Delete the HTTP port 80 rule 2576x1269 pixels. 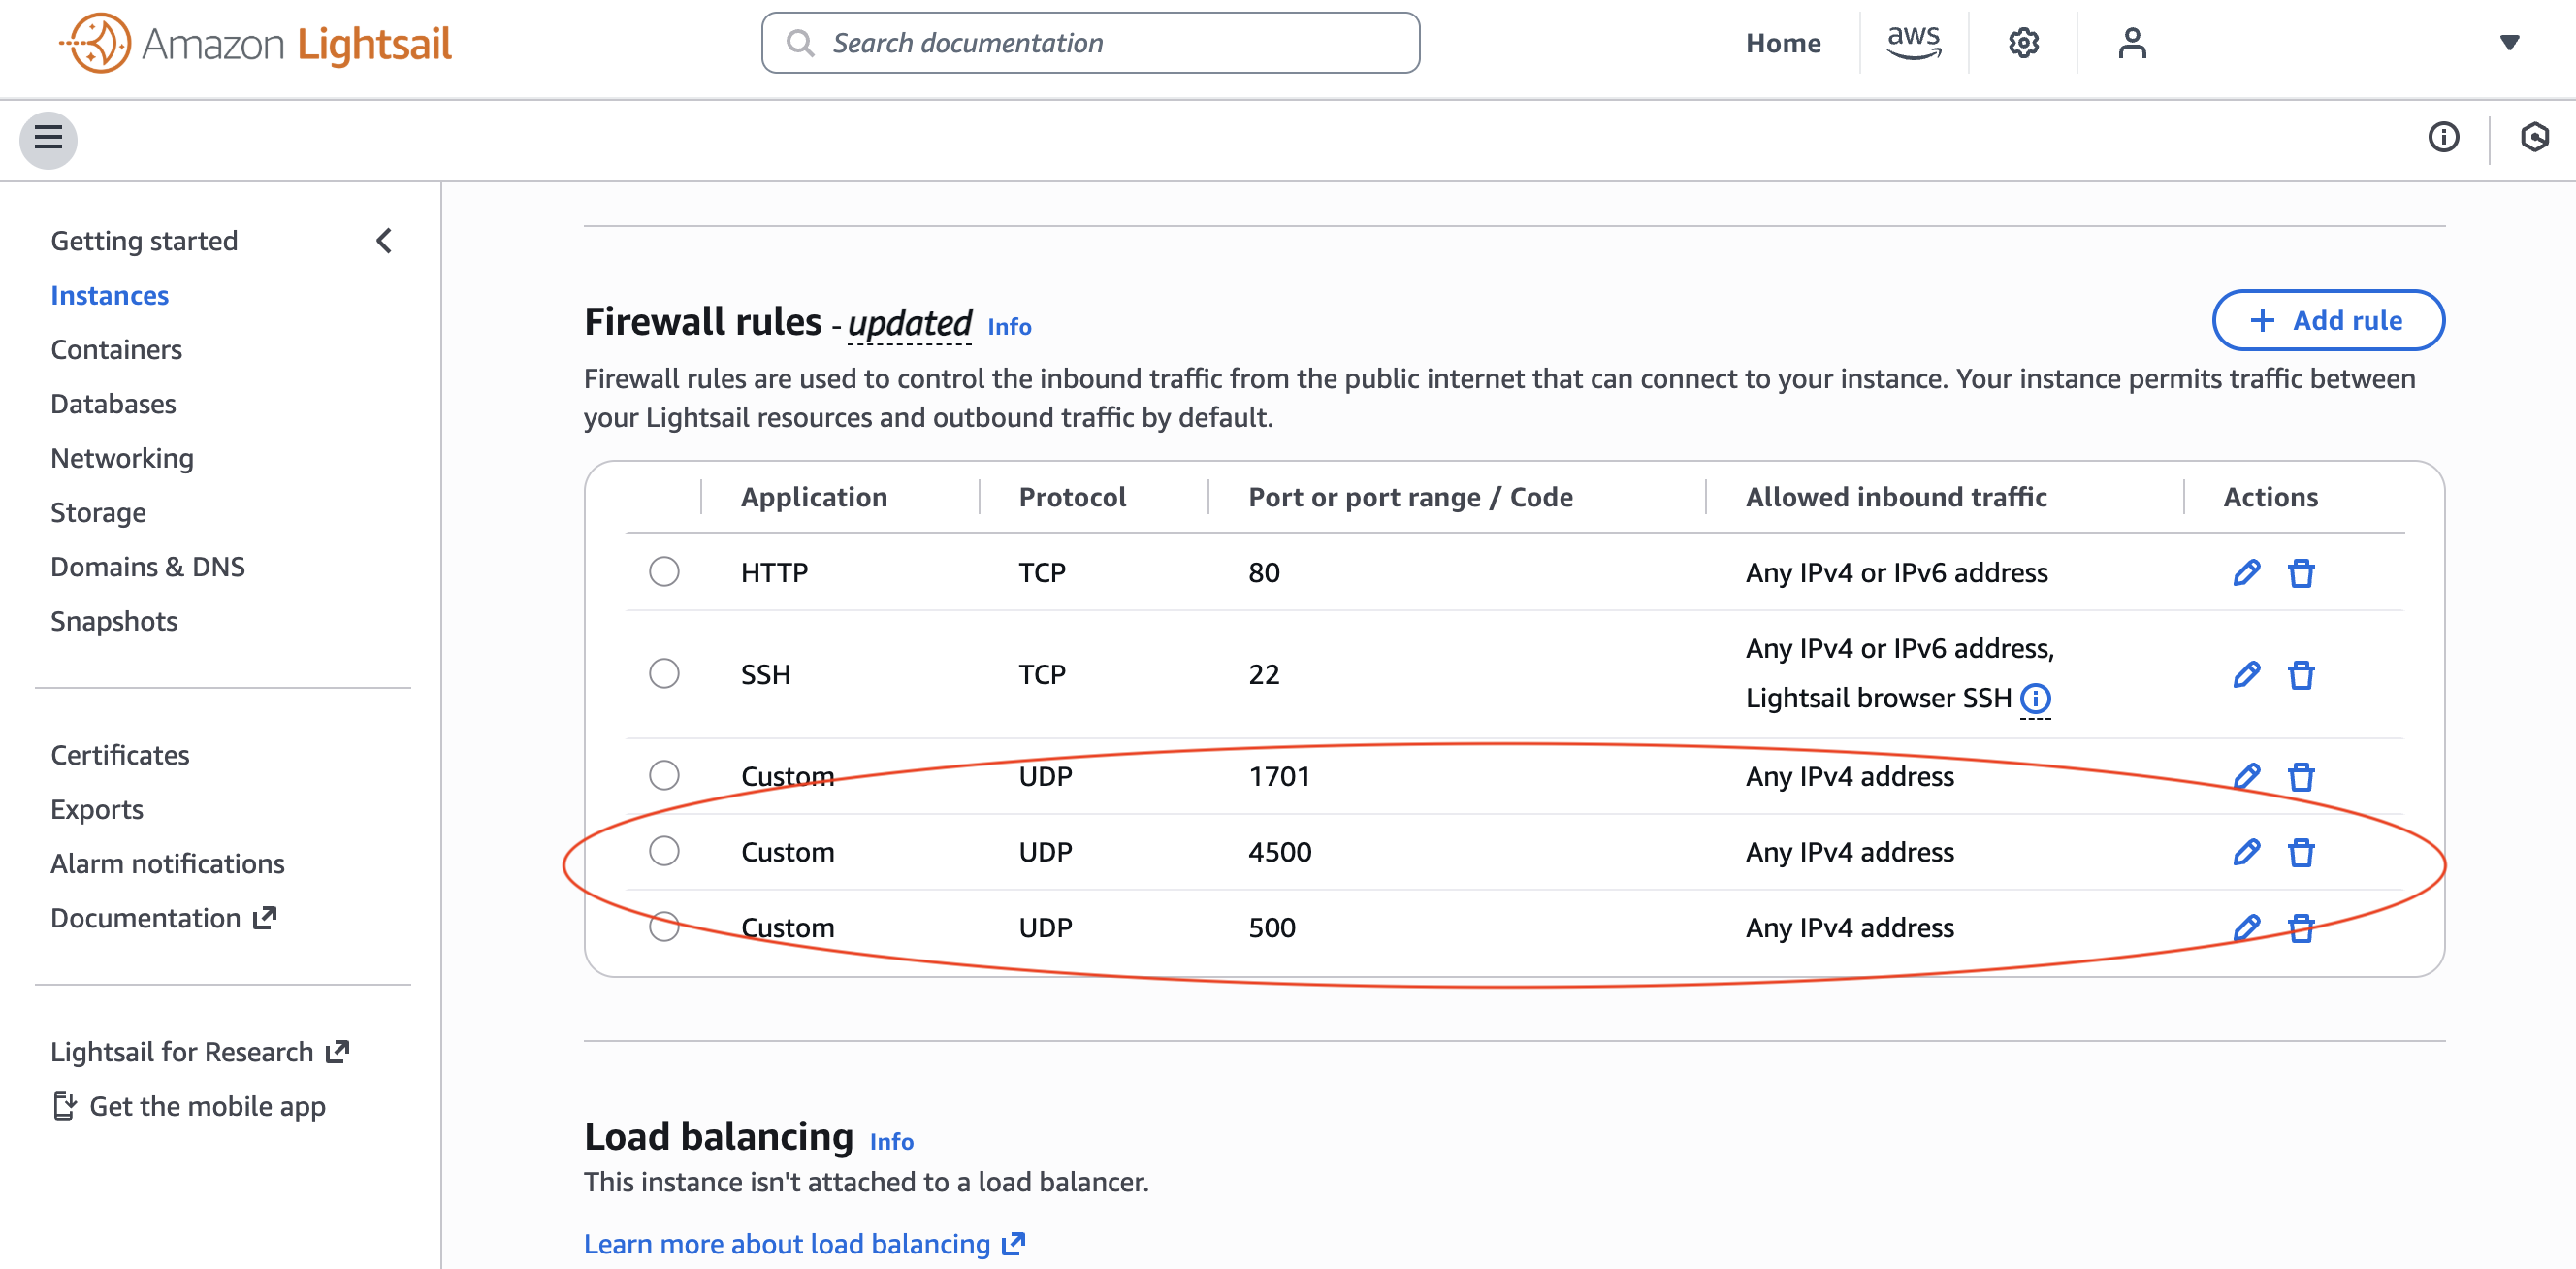point(2301,572)
